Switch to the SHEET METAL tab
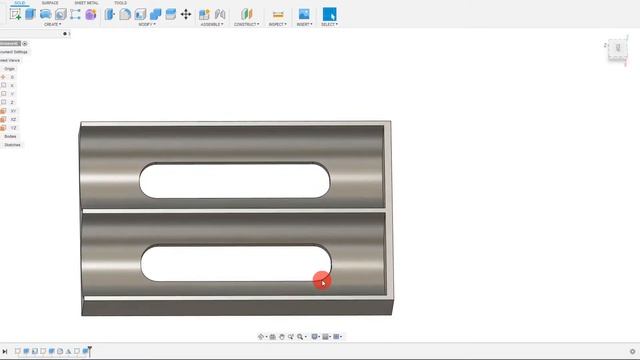 pyautogui.click(x=86, y=3)
